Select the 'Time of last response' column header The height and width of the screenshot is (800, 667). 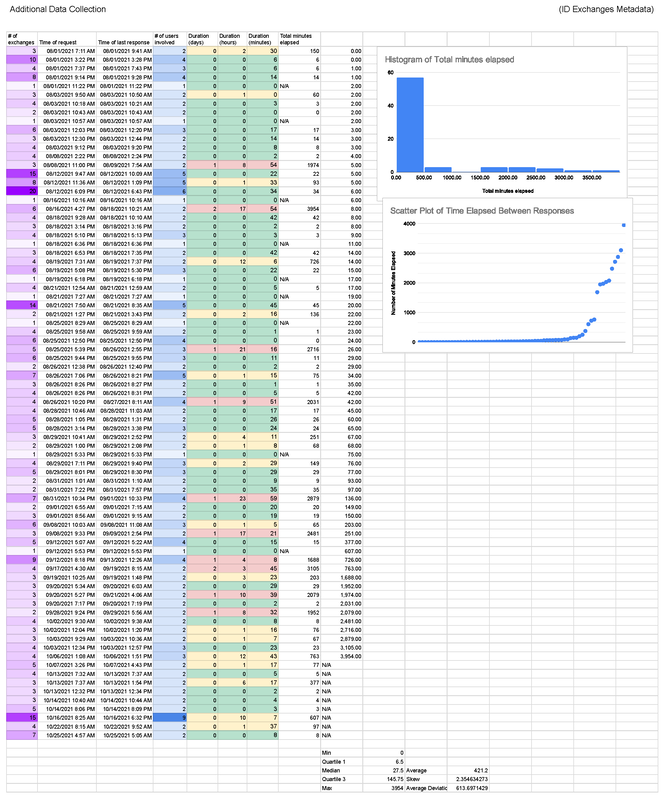pyautogui.click(x=125, y=39)
